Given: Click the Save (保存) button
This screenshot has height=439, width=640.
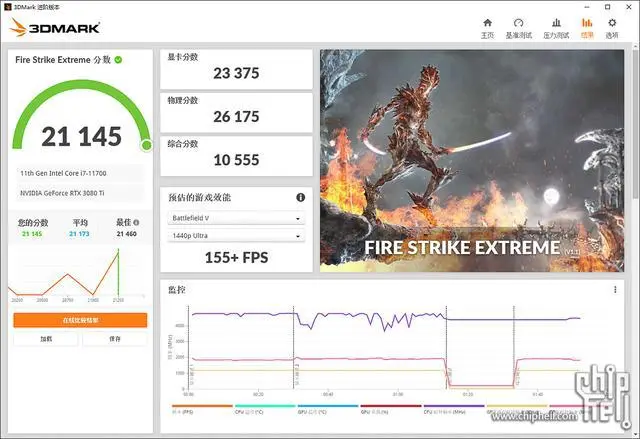Looking at the screenshot, I should pyautogui.click(x=115, y=339).
